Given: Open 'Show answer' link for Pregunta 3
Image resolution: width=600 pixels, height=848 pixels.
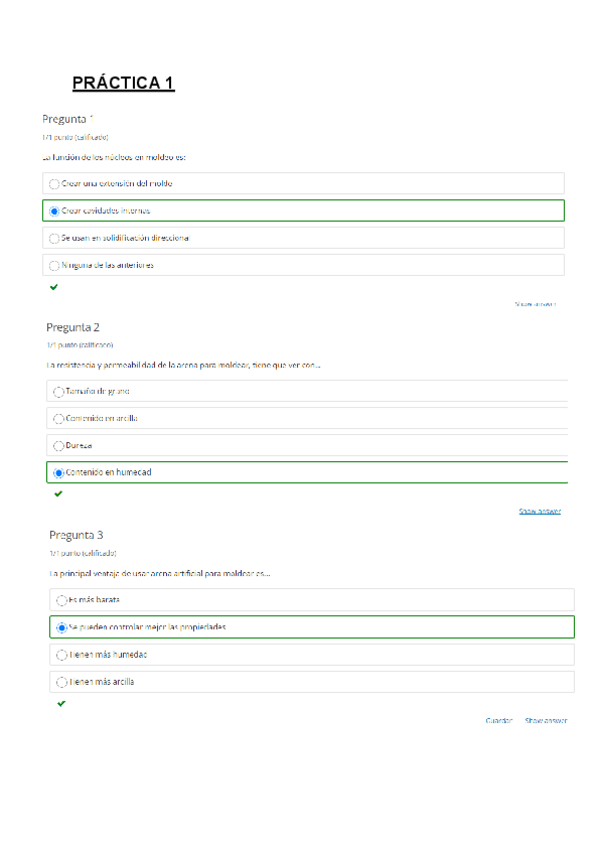Looking at the screenshot, I should tap(546, 720).
